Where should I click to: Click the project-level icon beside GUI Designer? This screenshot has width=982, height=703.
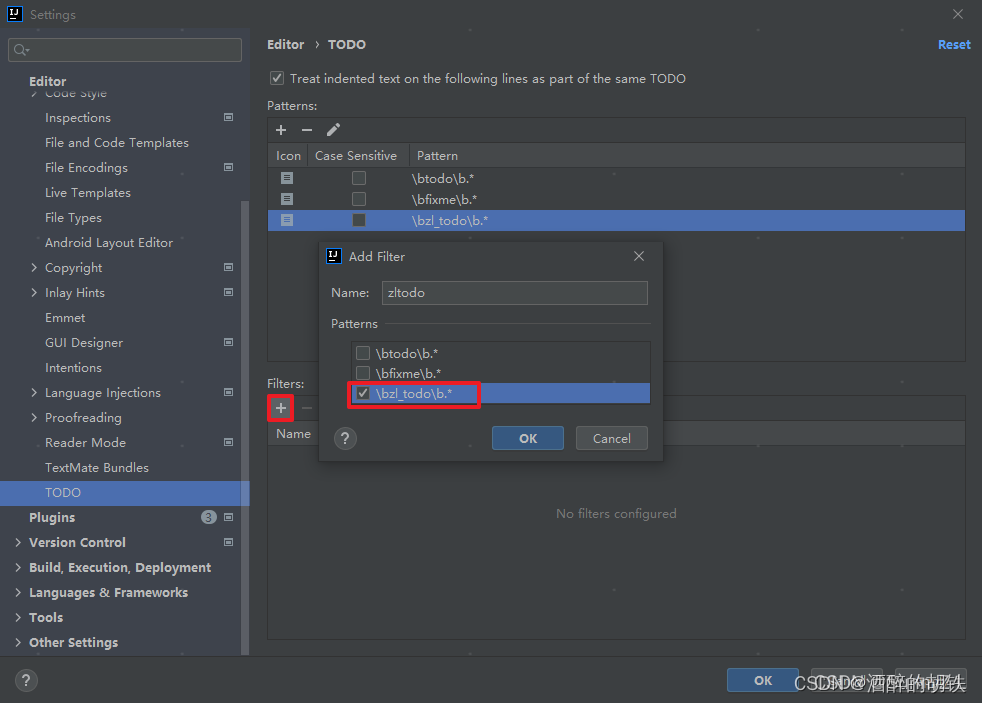[229, 342]
